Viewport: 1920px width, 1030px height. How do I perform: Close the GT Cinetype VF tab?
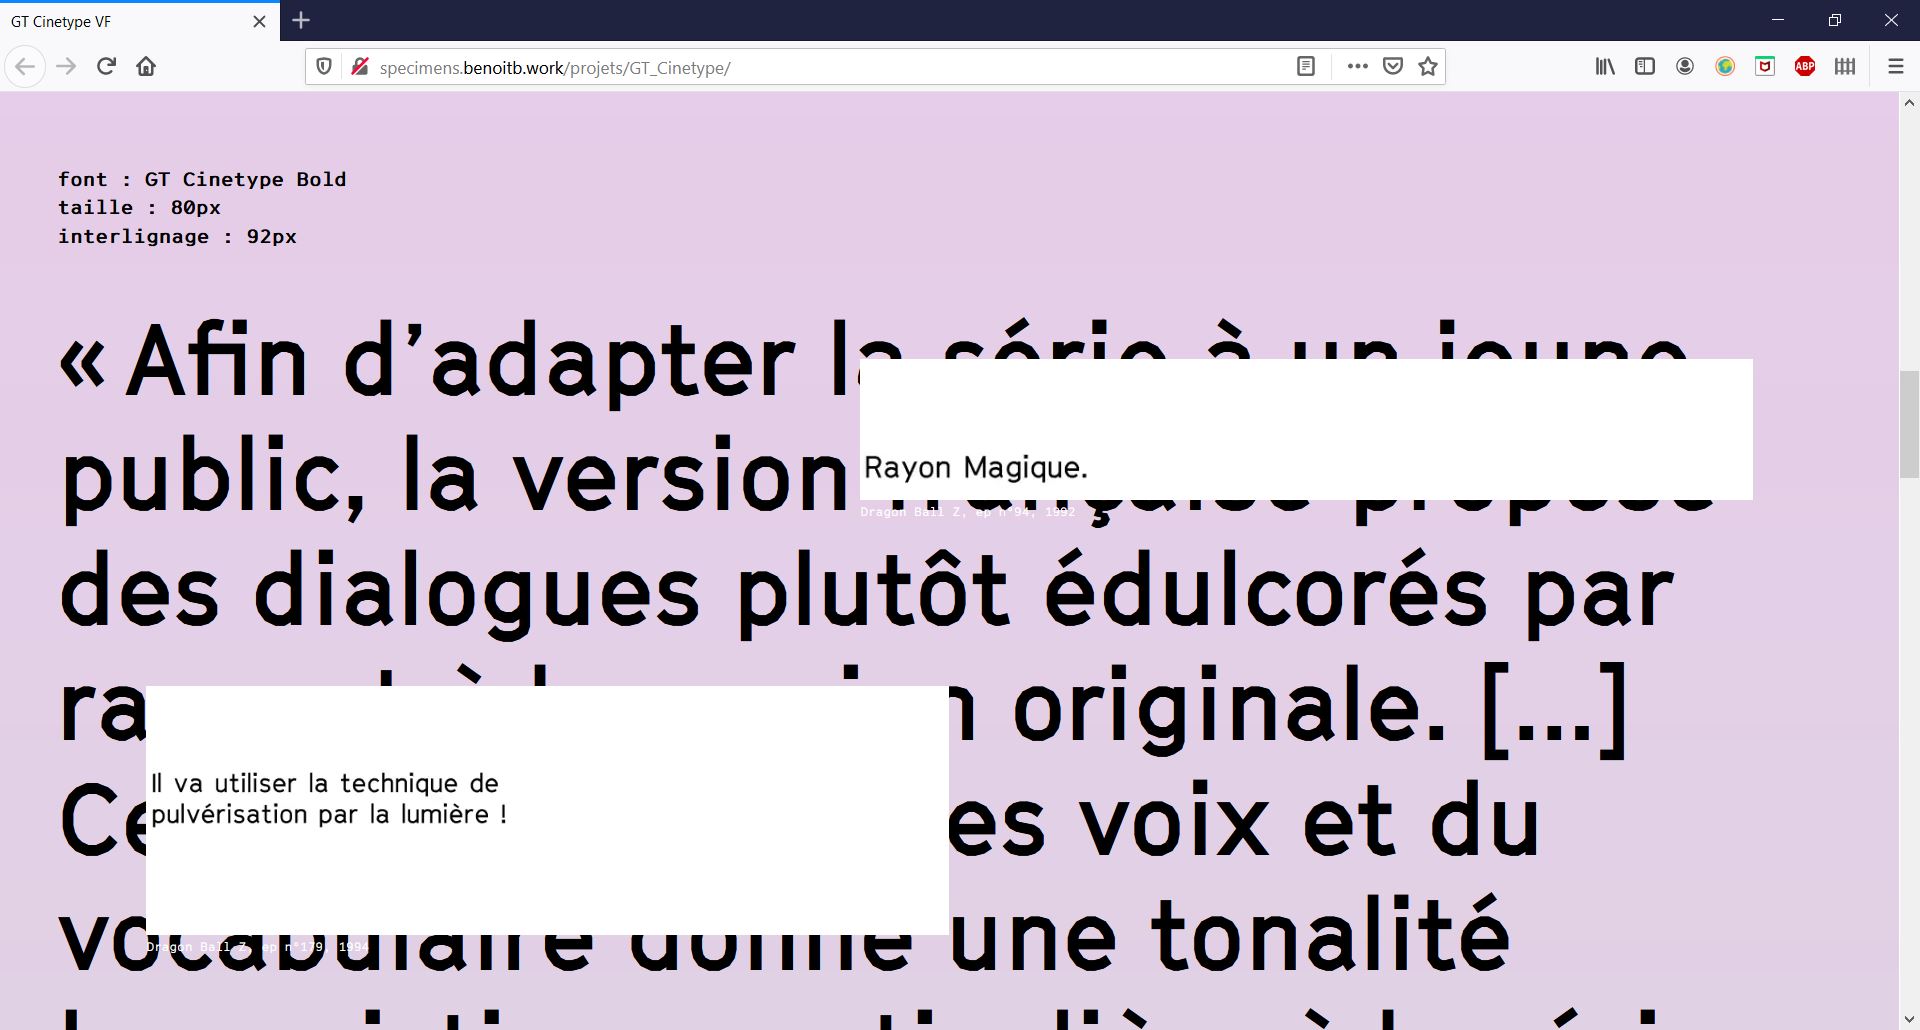tap(259, 21)
